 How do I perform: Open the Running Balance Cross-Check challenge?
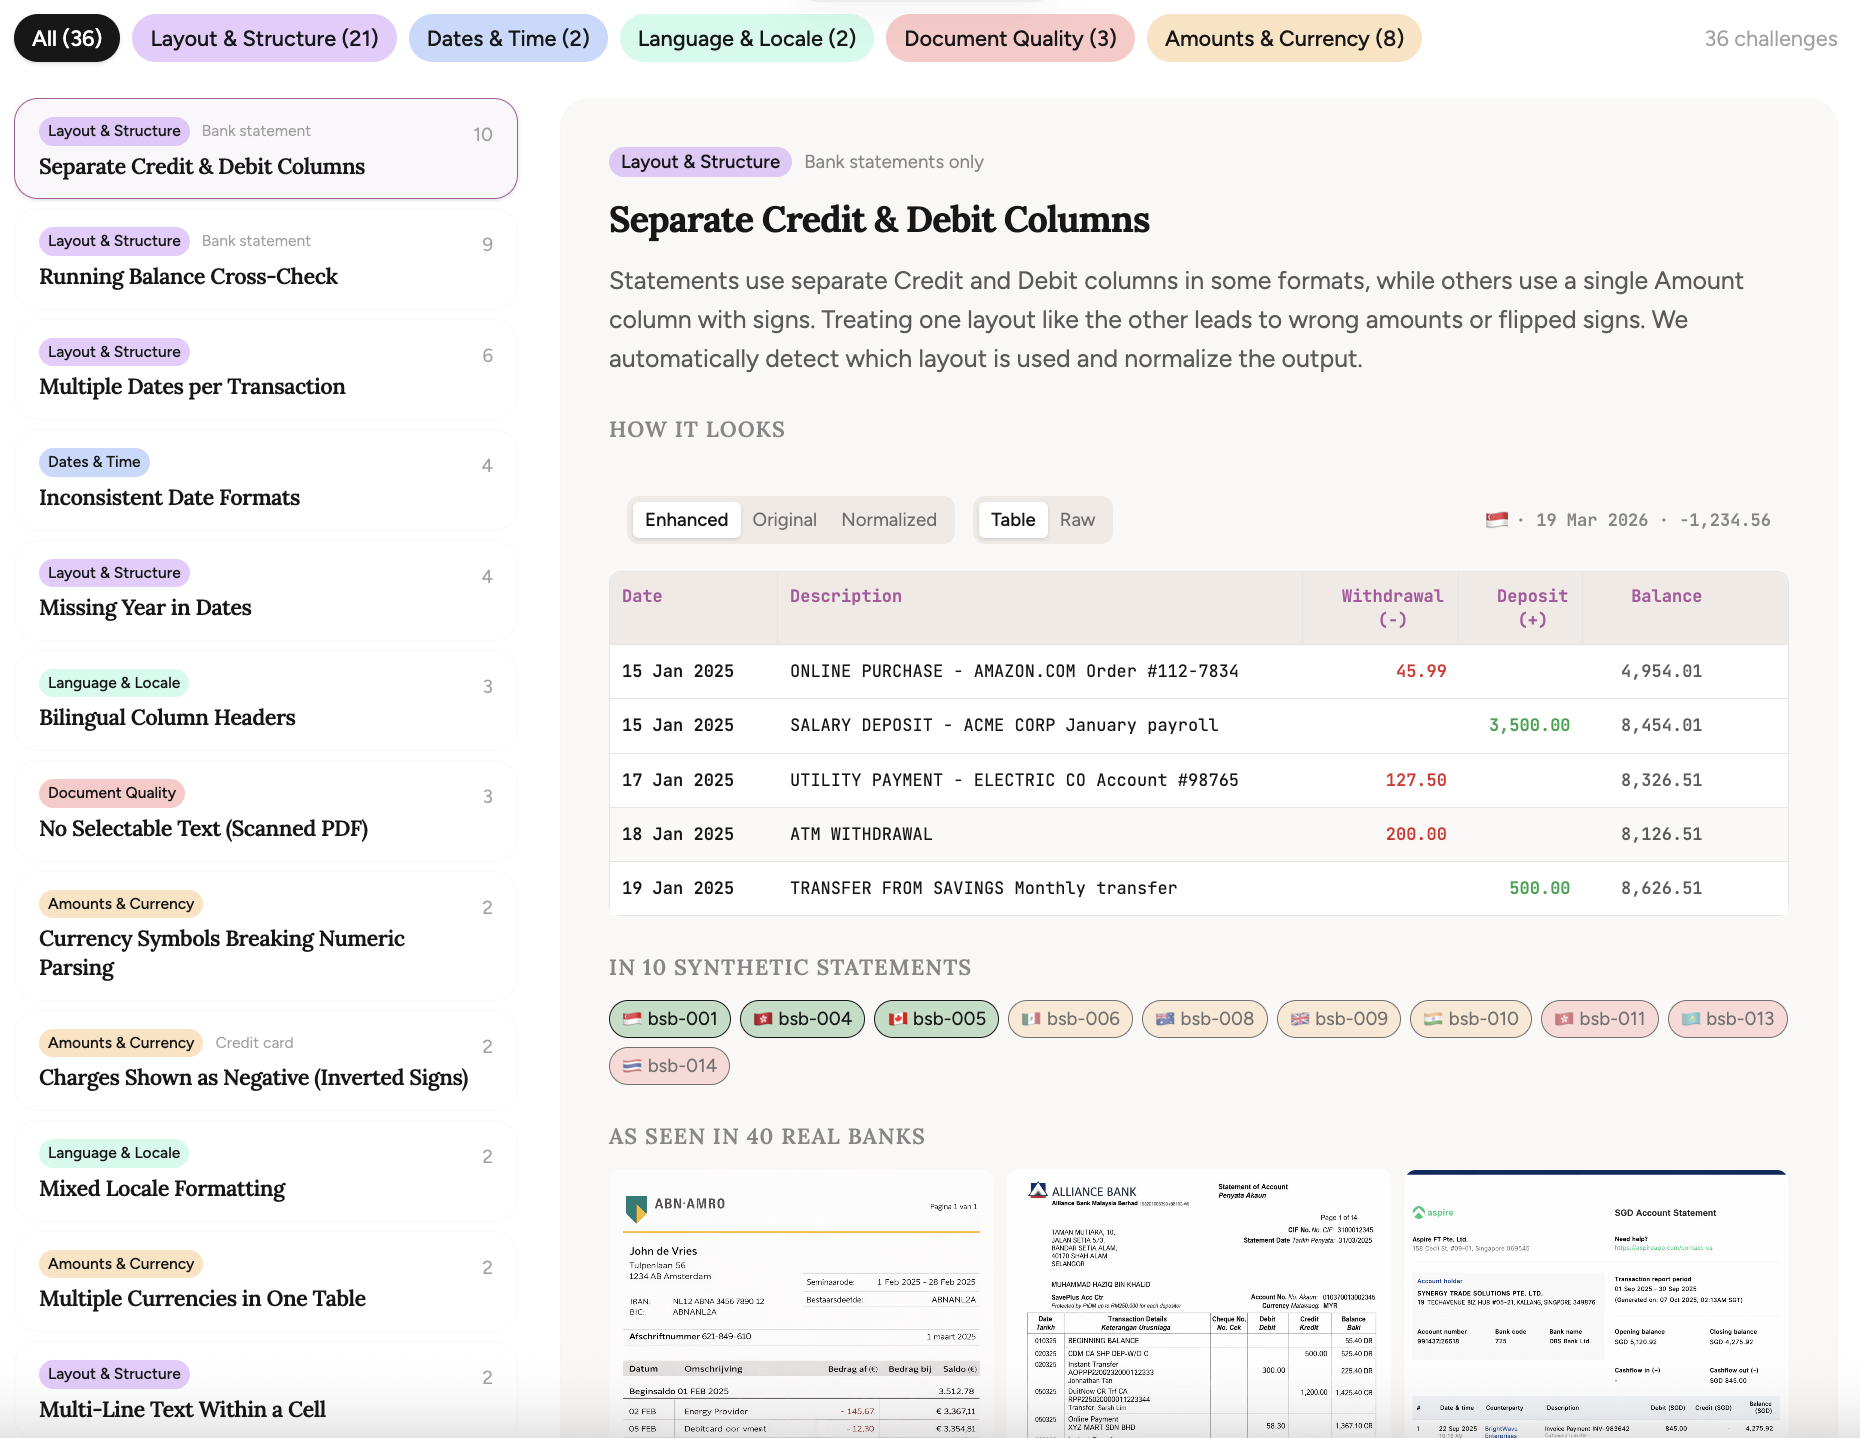[x=264, y=258]
